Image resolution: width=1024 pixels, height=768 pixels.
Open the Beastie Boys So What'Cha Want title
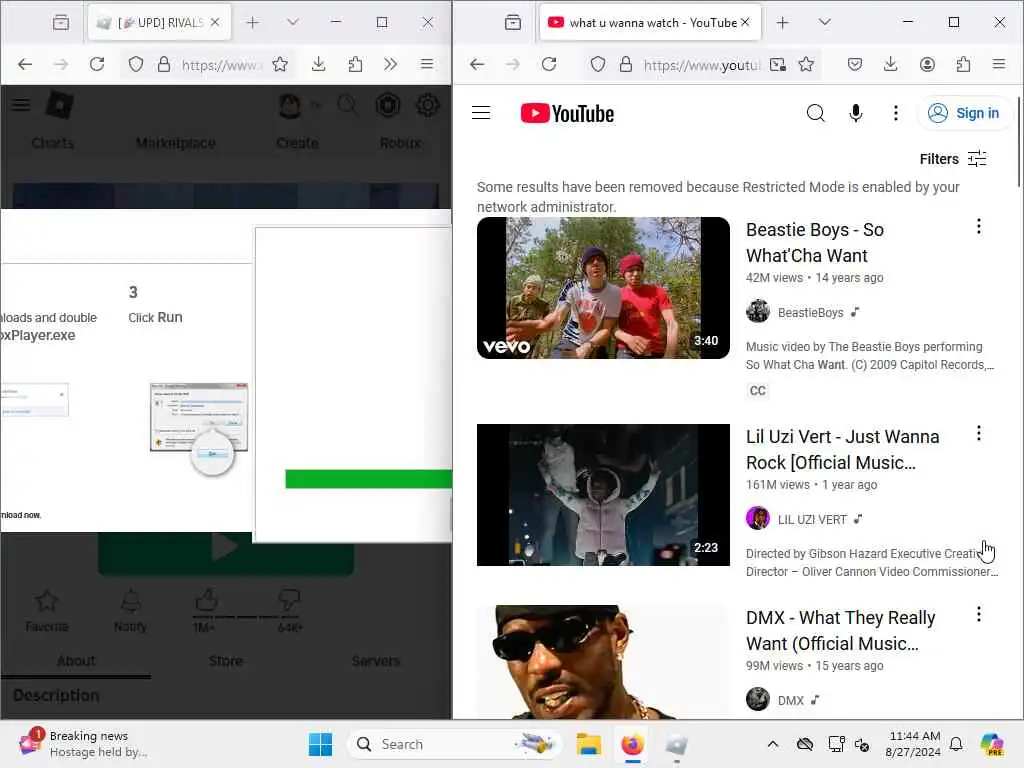click(814, 242)
